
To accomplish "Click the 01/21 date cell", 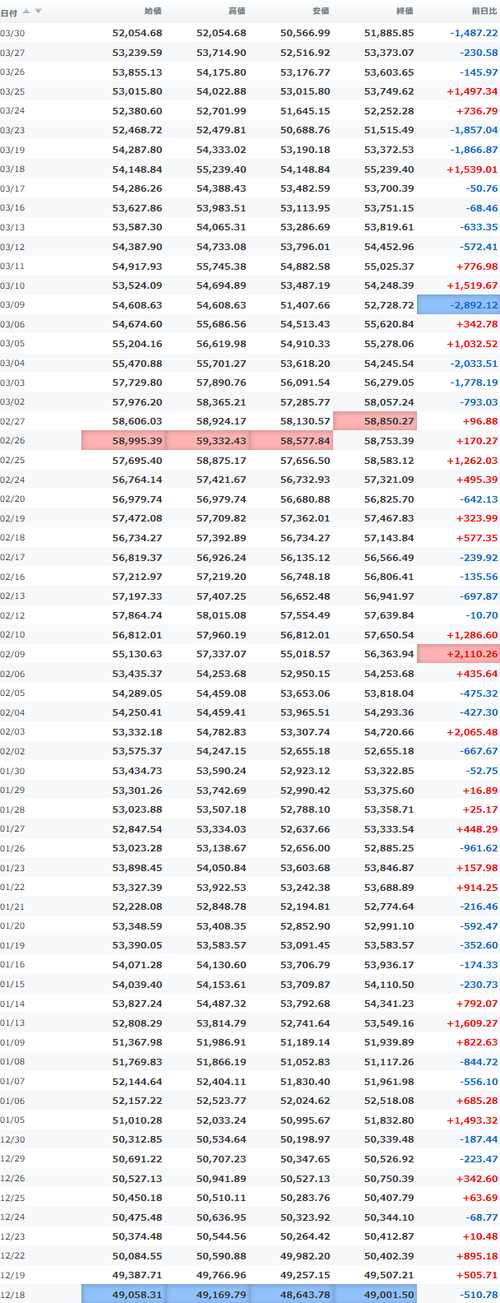I will coord(13,906).
